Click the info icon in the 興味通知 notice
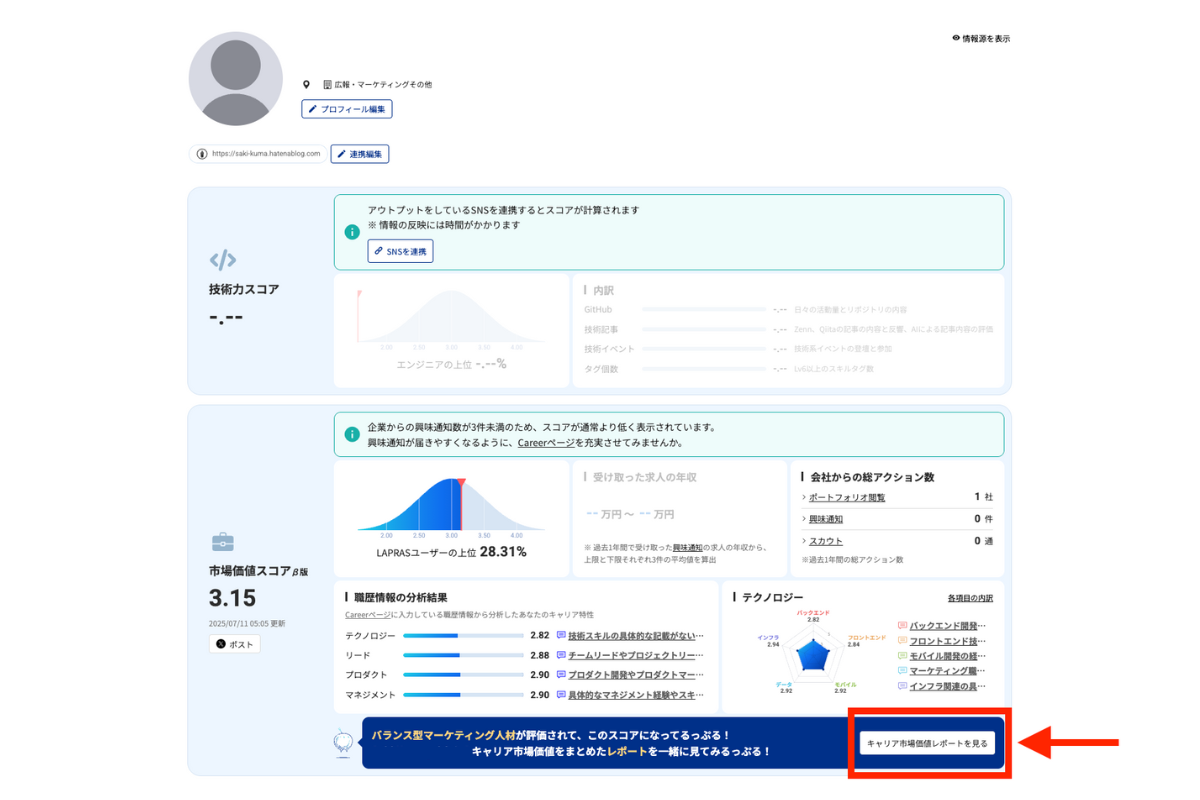The width and height of the screenshot is (1200, 800). tap(352, 435)
